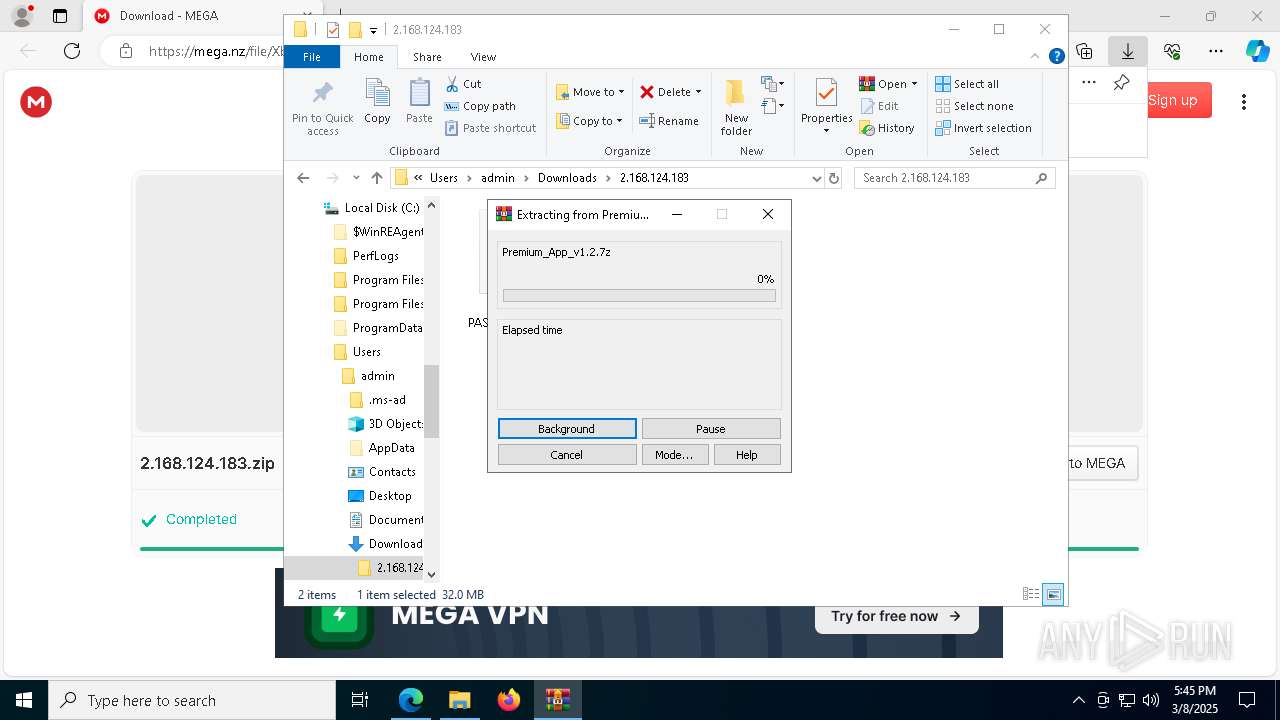Click Cut in Clipboard group
Viewport: 1280px width, 720px height.
(463, 84)
